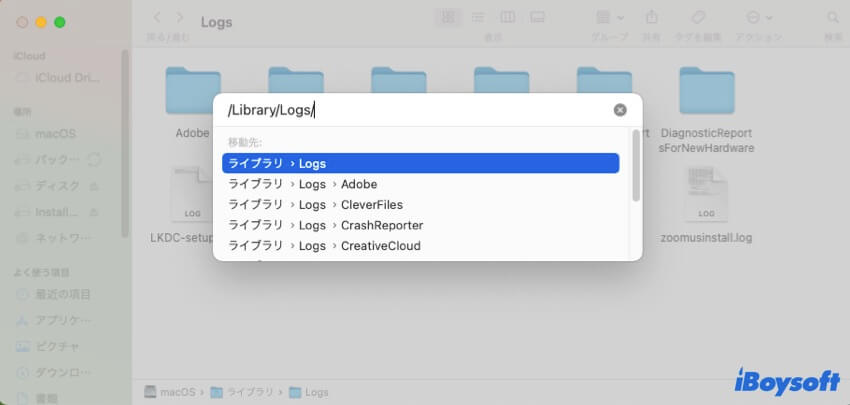The width and height of the screenshot is (850, 405).
Task: Click ライブラリ in the path bar
Action: point(242,392)
